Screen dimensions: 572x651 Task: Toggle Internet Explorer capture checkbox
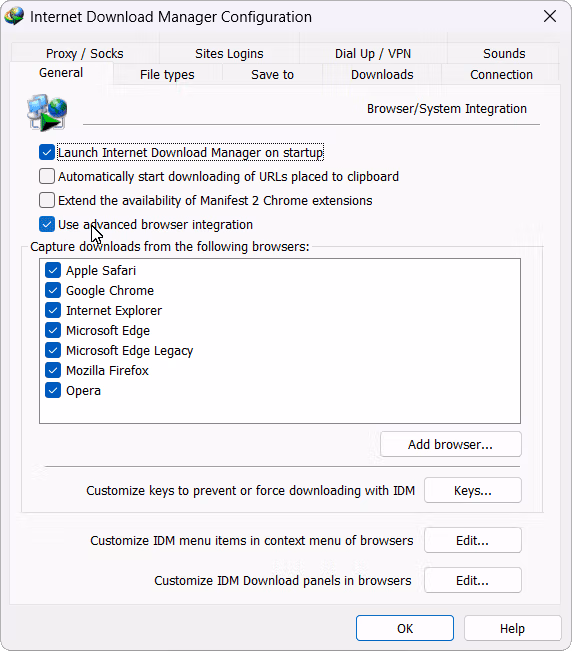pos(53,310)
